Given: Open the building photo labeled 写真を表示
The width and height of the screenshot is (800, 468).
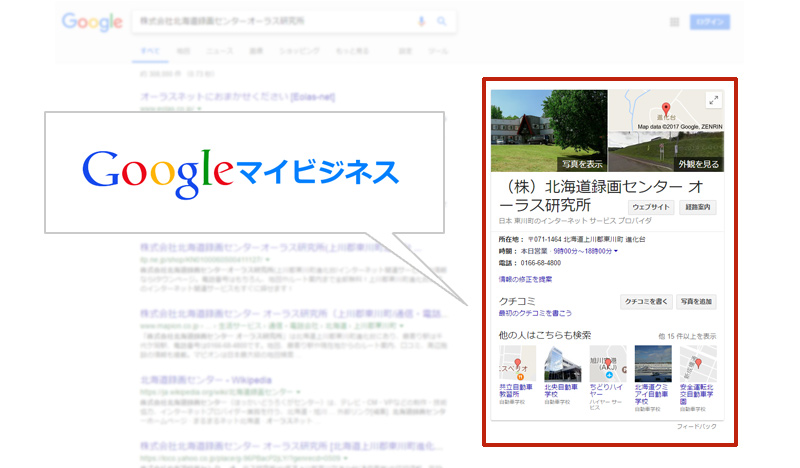Looking at the screenshot, I should tap(549, 131).
